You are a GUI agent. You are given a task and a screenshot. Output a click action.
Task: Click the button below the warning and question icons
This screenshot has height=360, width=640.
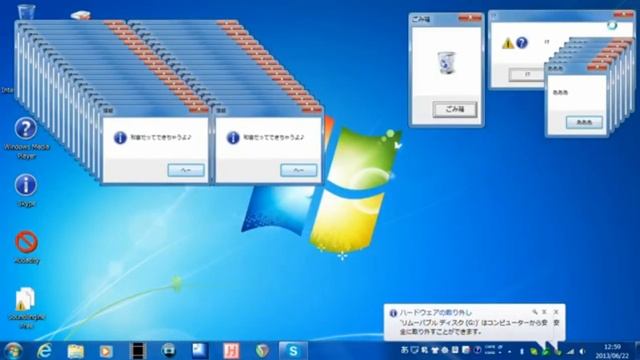point(527,75)
